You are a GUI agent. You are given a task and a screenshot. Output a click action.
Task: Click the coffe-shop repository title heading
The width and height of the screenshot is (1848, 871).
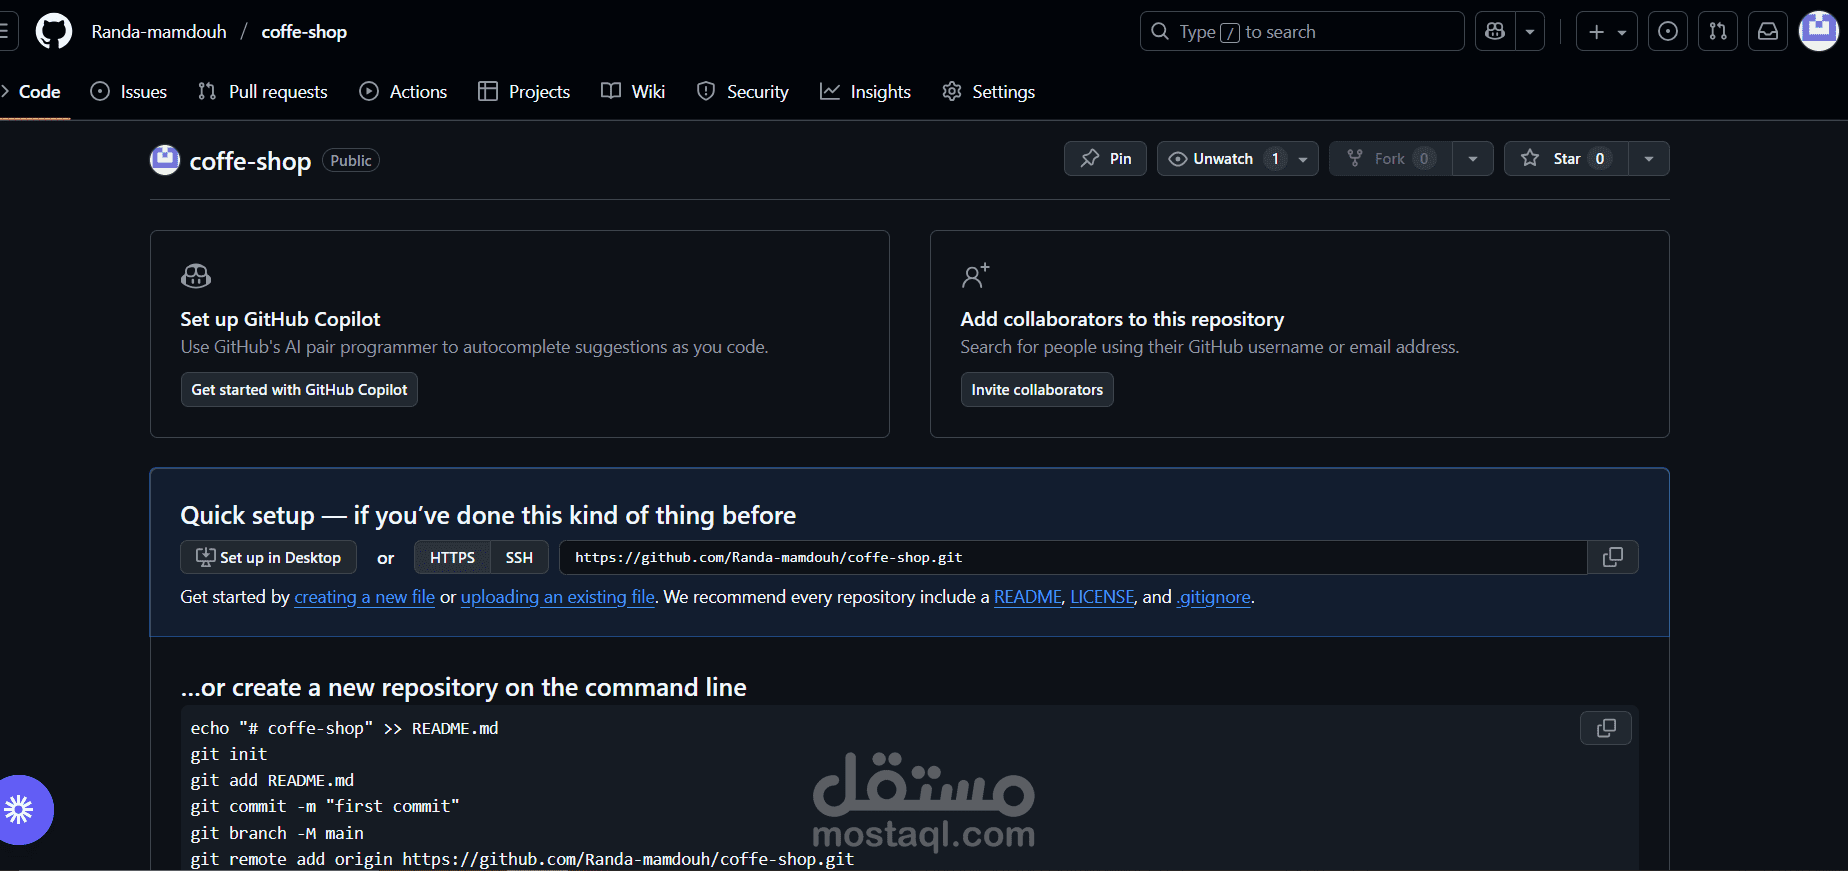click(x=250, y=161)
